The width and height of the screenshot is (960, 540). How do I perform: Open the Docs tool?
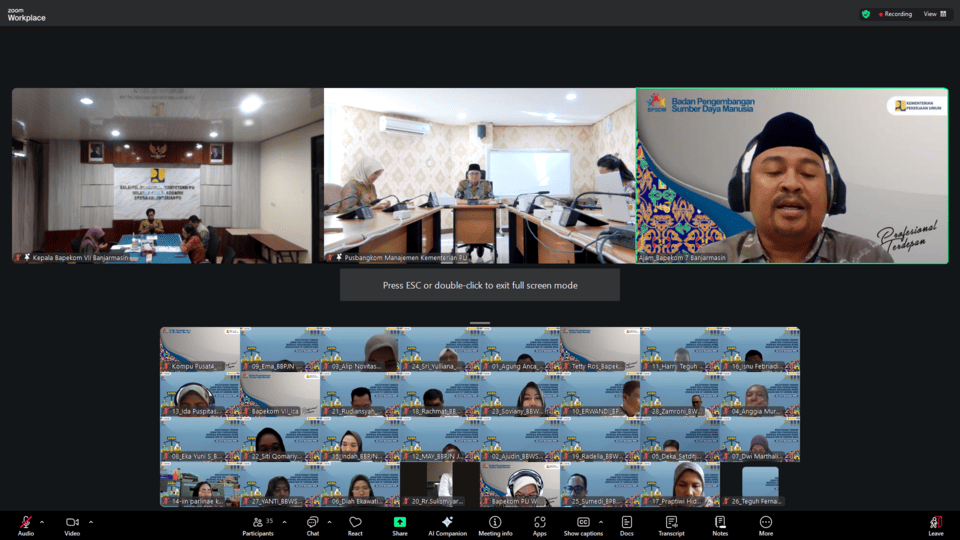627,524
